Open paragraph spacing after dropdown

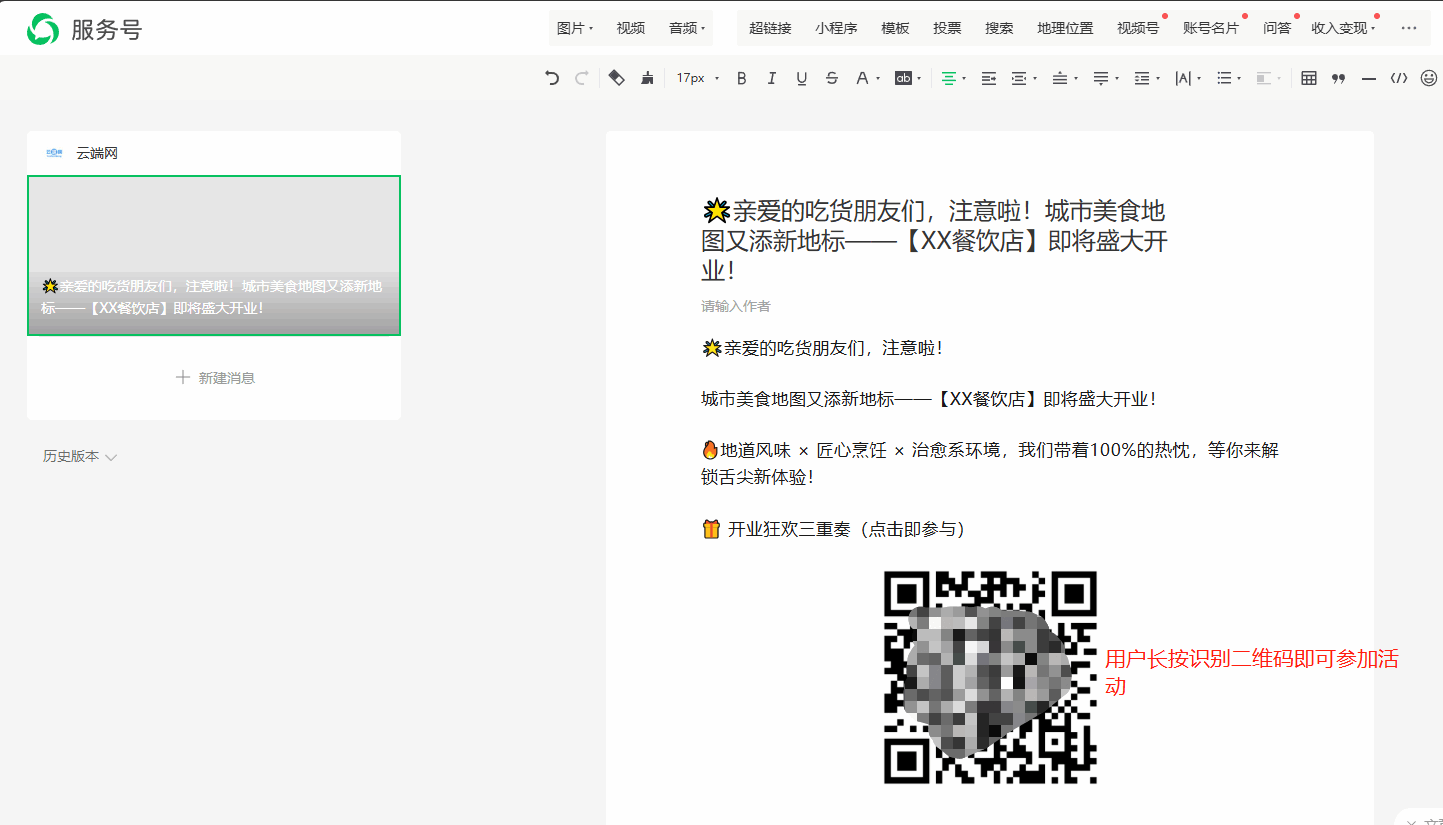click(1105, 78)
